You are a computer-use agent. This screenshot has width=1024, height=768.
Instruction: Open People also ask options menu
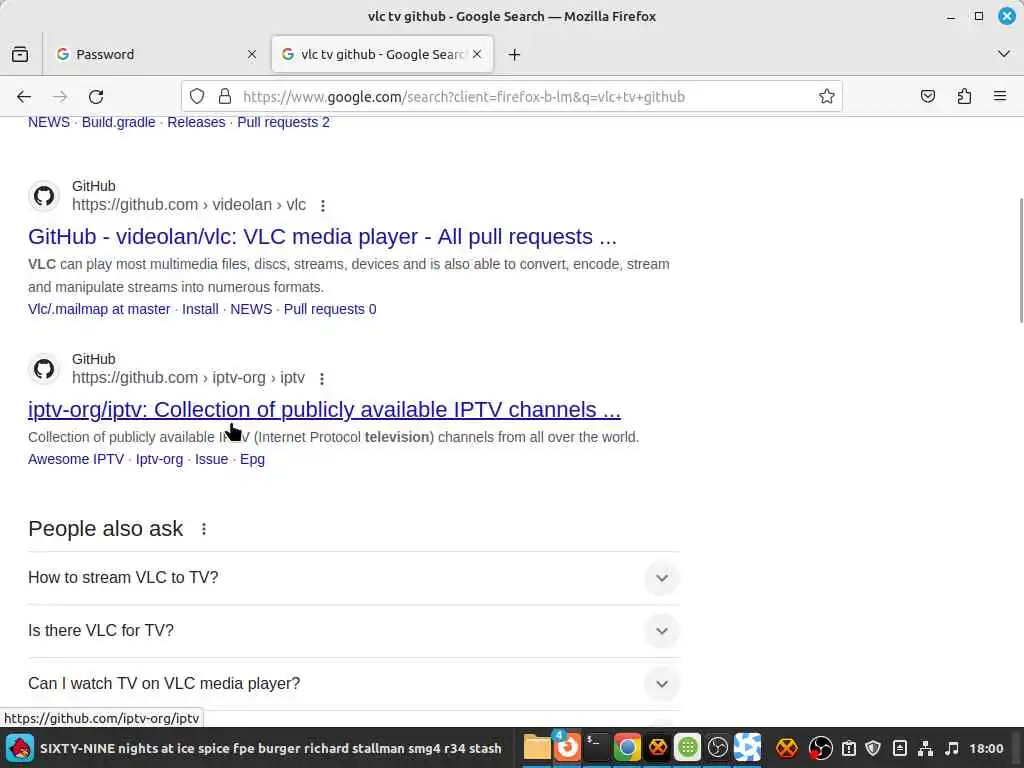pos(204,529)
